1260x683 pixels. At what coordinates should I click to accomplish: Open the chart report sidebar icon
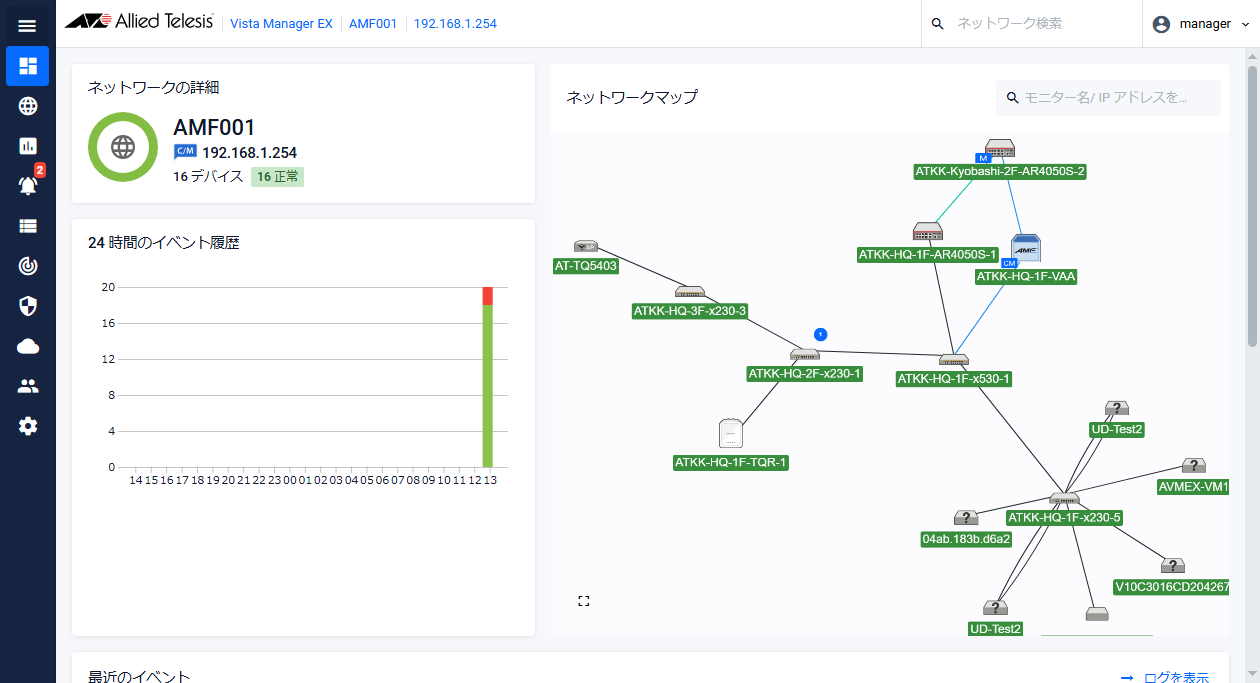[x=28, y=146]
